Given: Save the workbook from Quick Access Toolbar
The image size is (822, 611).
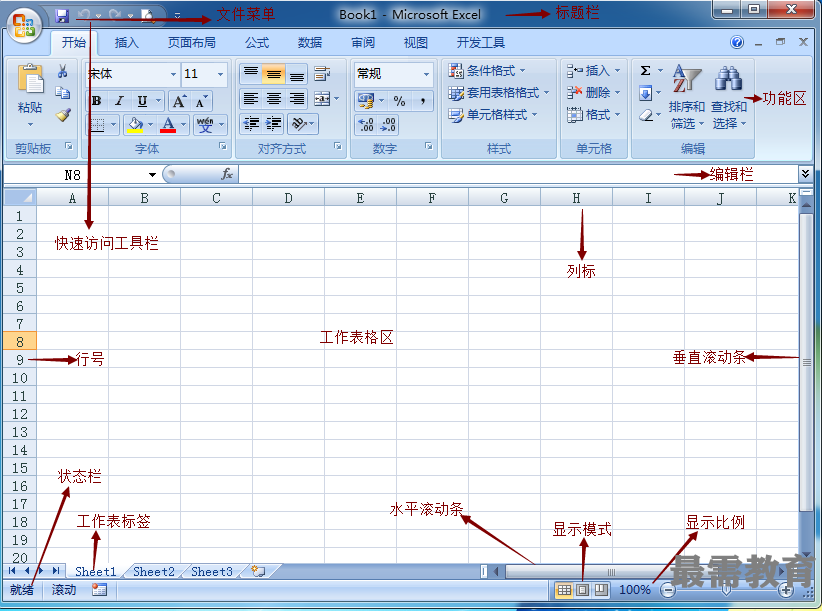Looking at the screenshot, I should pos(62,16).
